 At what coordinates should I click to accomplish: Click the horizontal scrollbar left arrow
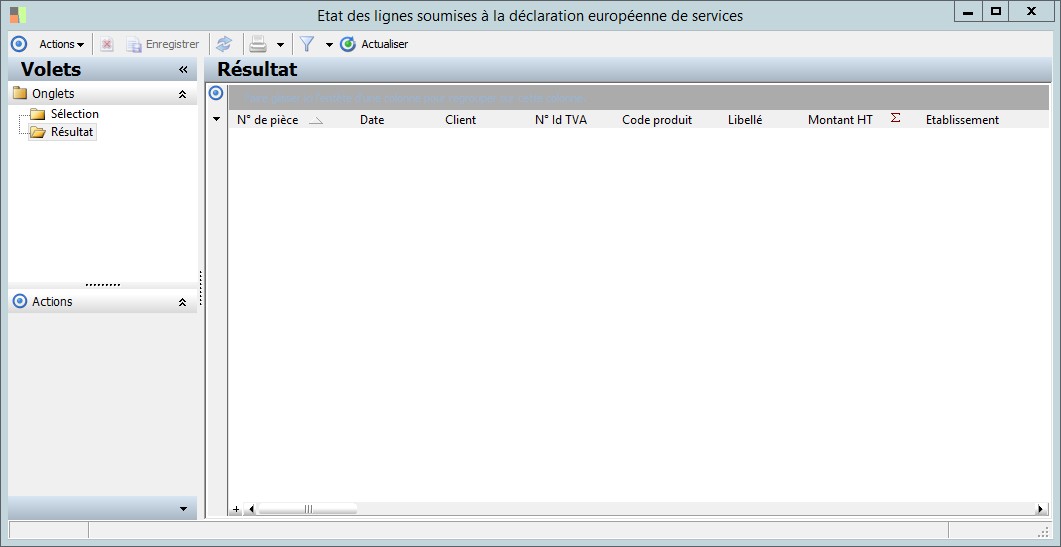click(x=252, y=509)
